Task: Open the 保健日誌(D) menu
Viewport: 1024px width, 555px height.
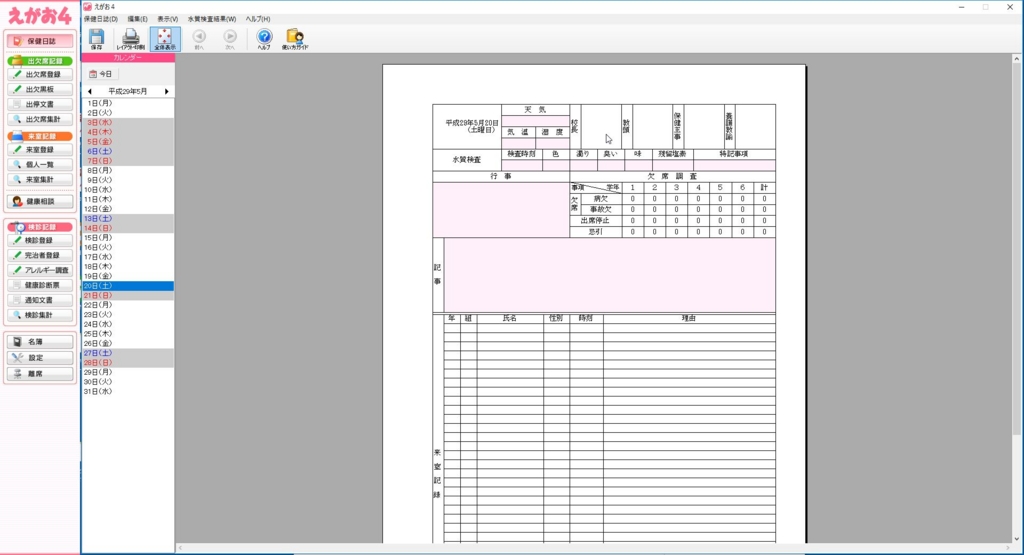Action: (x=101, y=19)
